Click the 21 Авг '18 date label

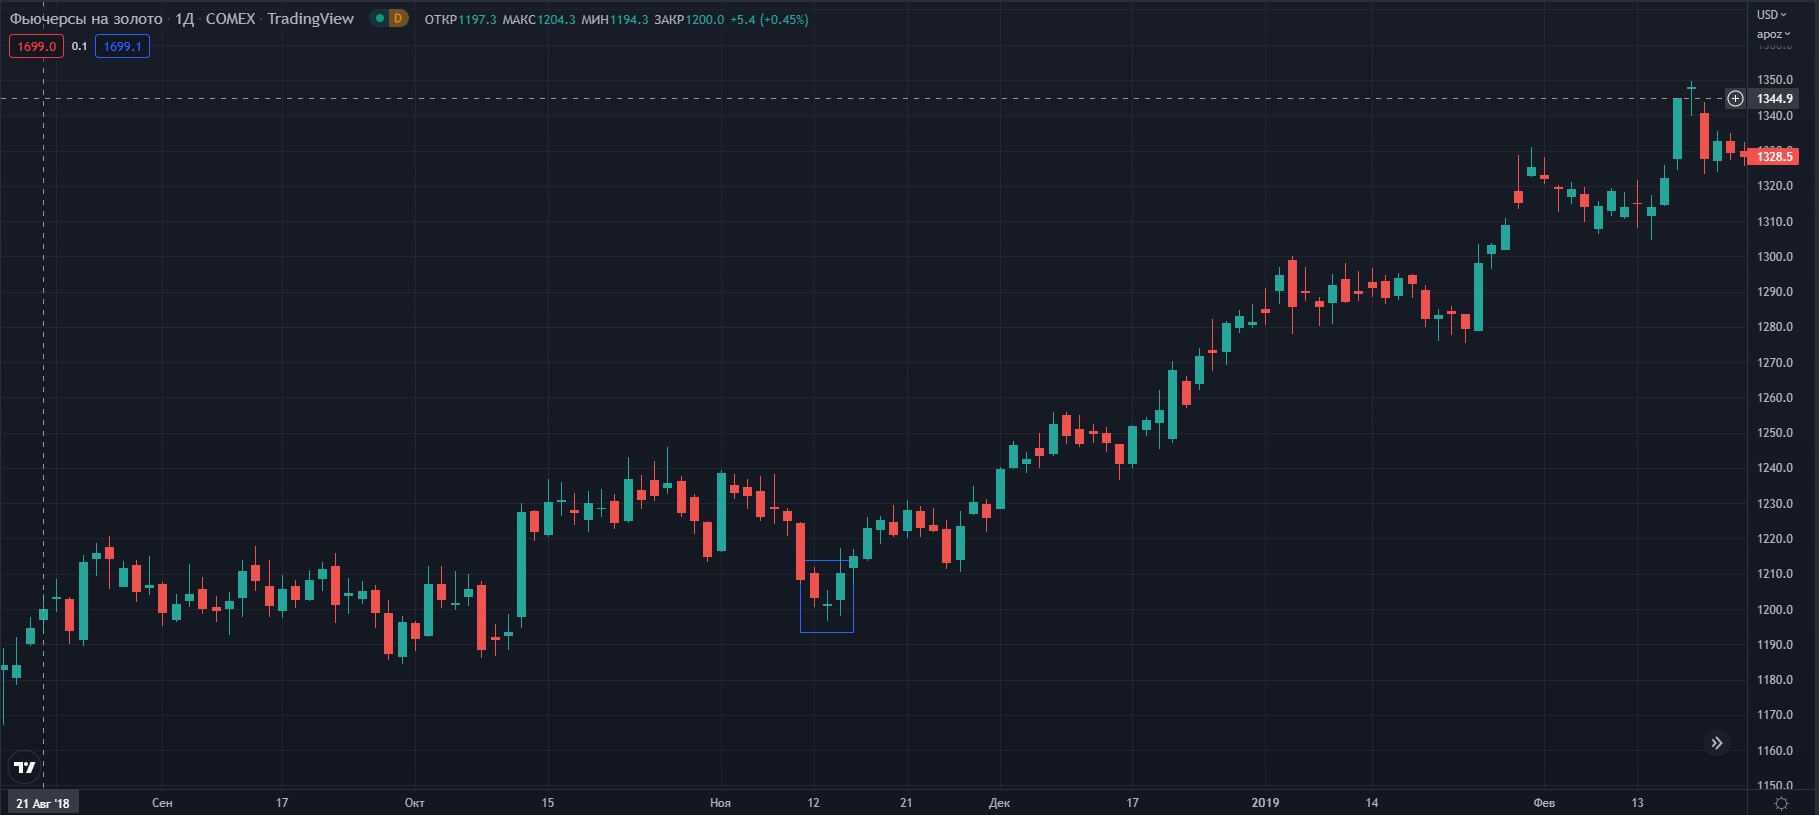tap(43, 803)
